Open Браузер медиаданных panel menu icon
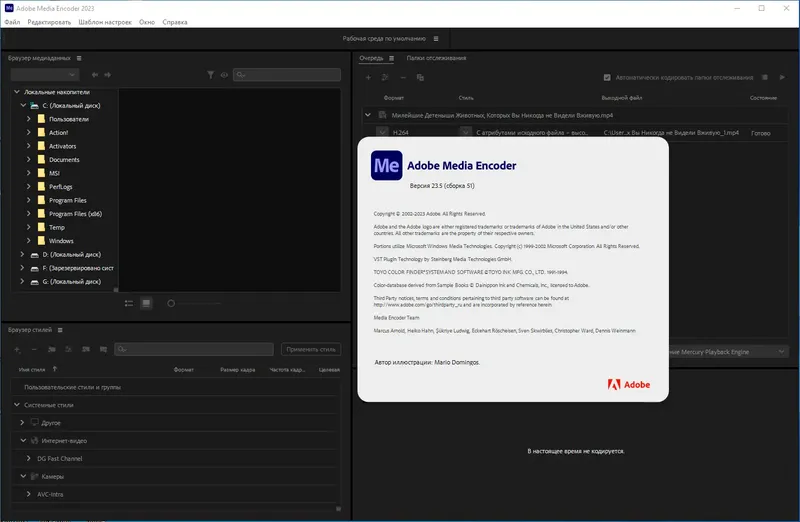 point(79,58)
